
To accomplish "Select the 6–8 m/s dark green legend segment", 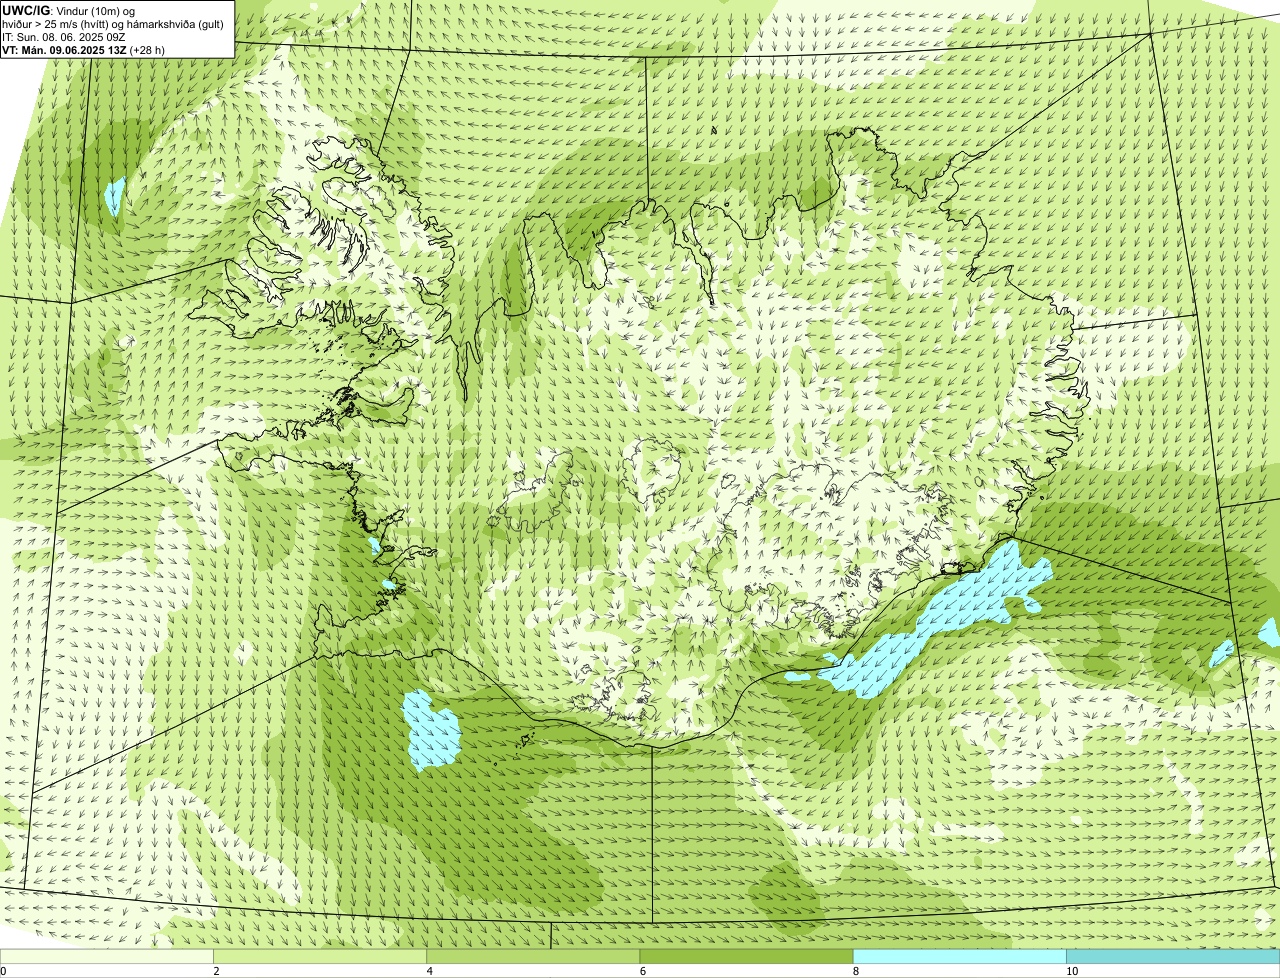I will point(746,957).
